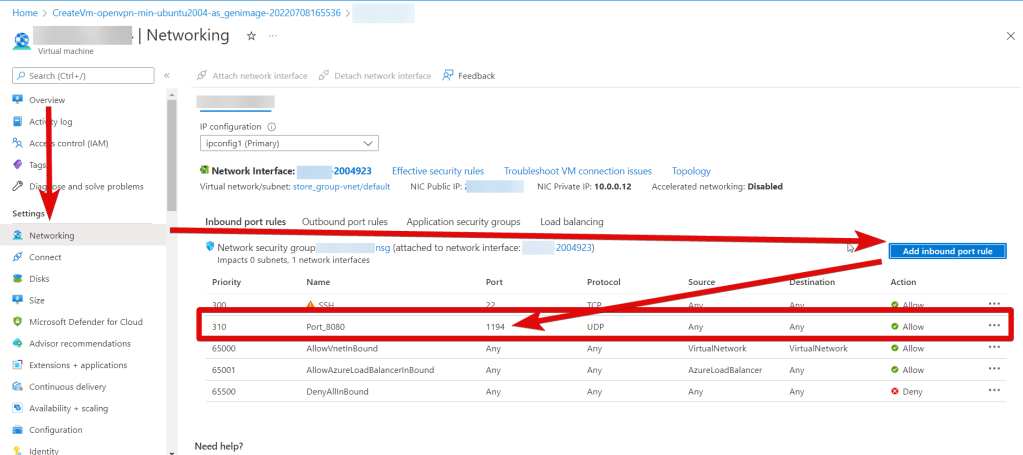This screenshot has width=1023, height=455.
Task: Open the network interface name link
Action: 334,171
